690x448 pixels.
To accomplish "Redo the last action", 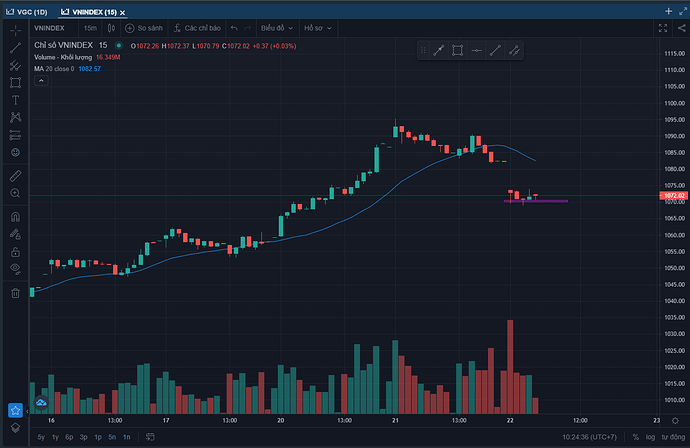I will (x=247, y=28).
